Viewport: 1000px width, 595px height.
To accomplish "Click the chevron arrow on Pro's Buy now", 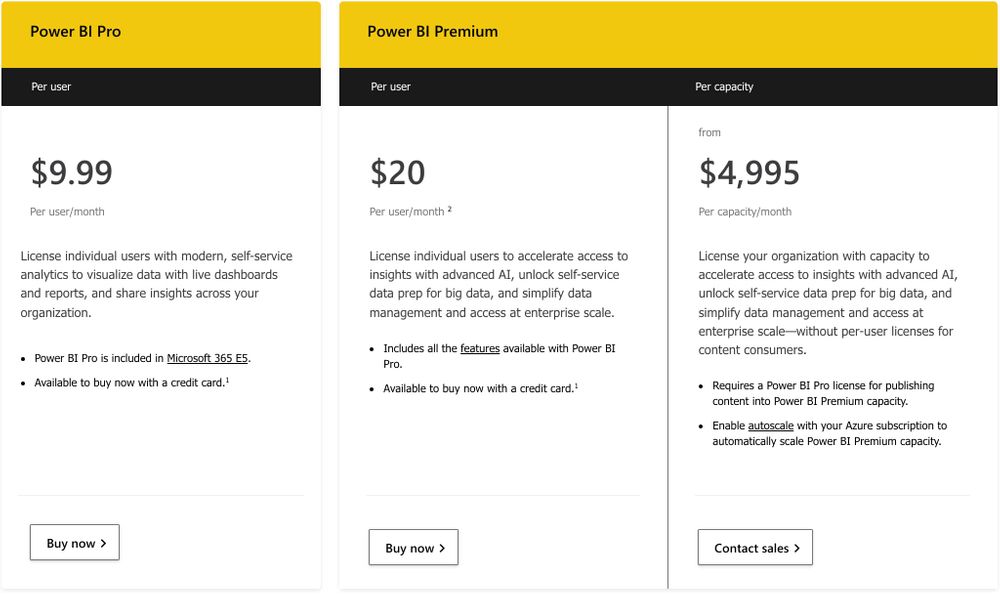I will click(x=103, y=543).
